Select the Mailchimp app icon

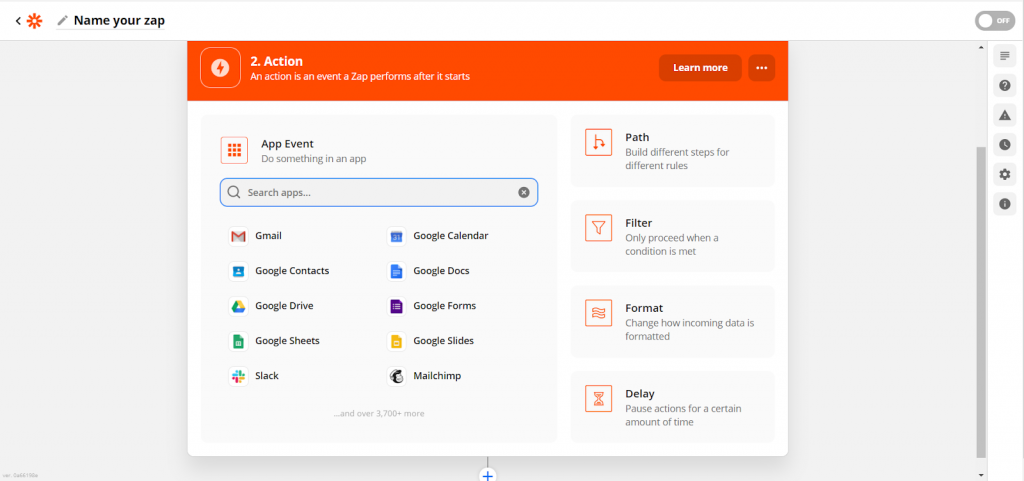click(396, 376)
